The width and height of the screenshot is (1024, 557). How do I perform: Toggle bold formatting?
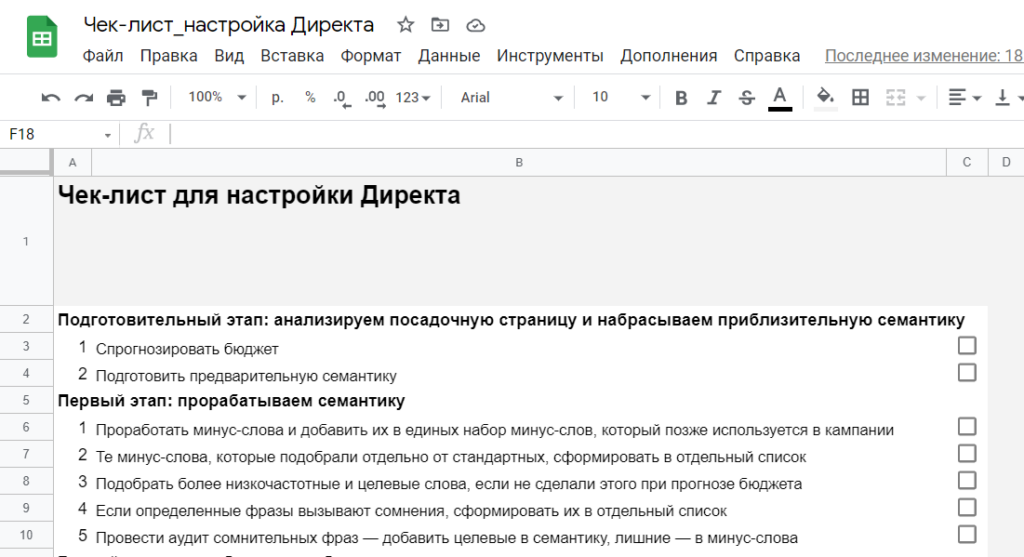click(x=681, y=98)
